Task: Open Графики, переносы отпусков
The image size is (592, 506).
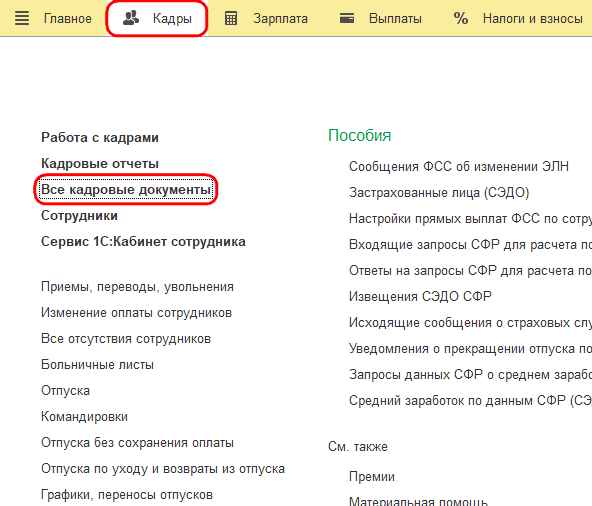Action: (127, 495)
